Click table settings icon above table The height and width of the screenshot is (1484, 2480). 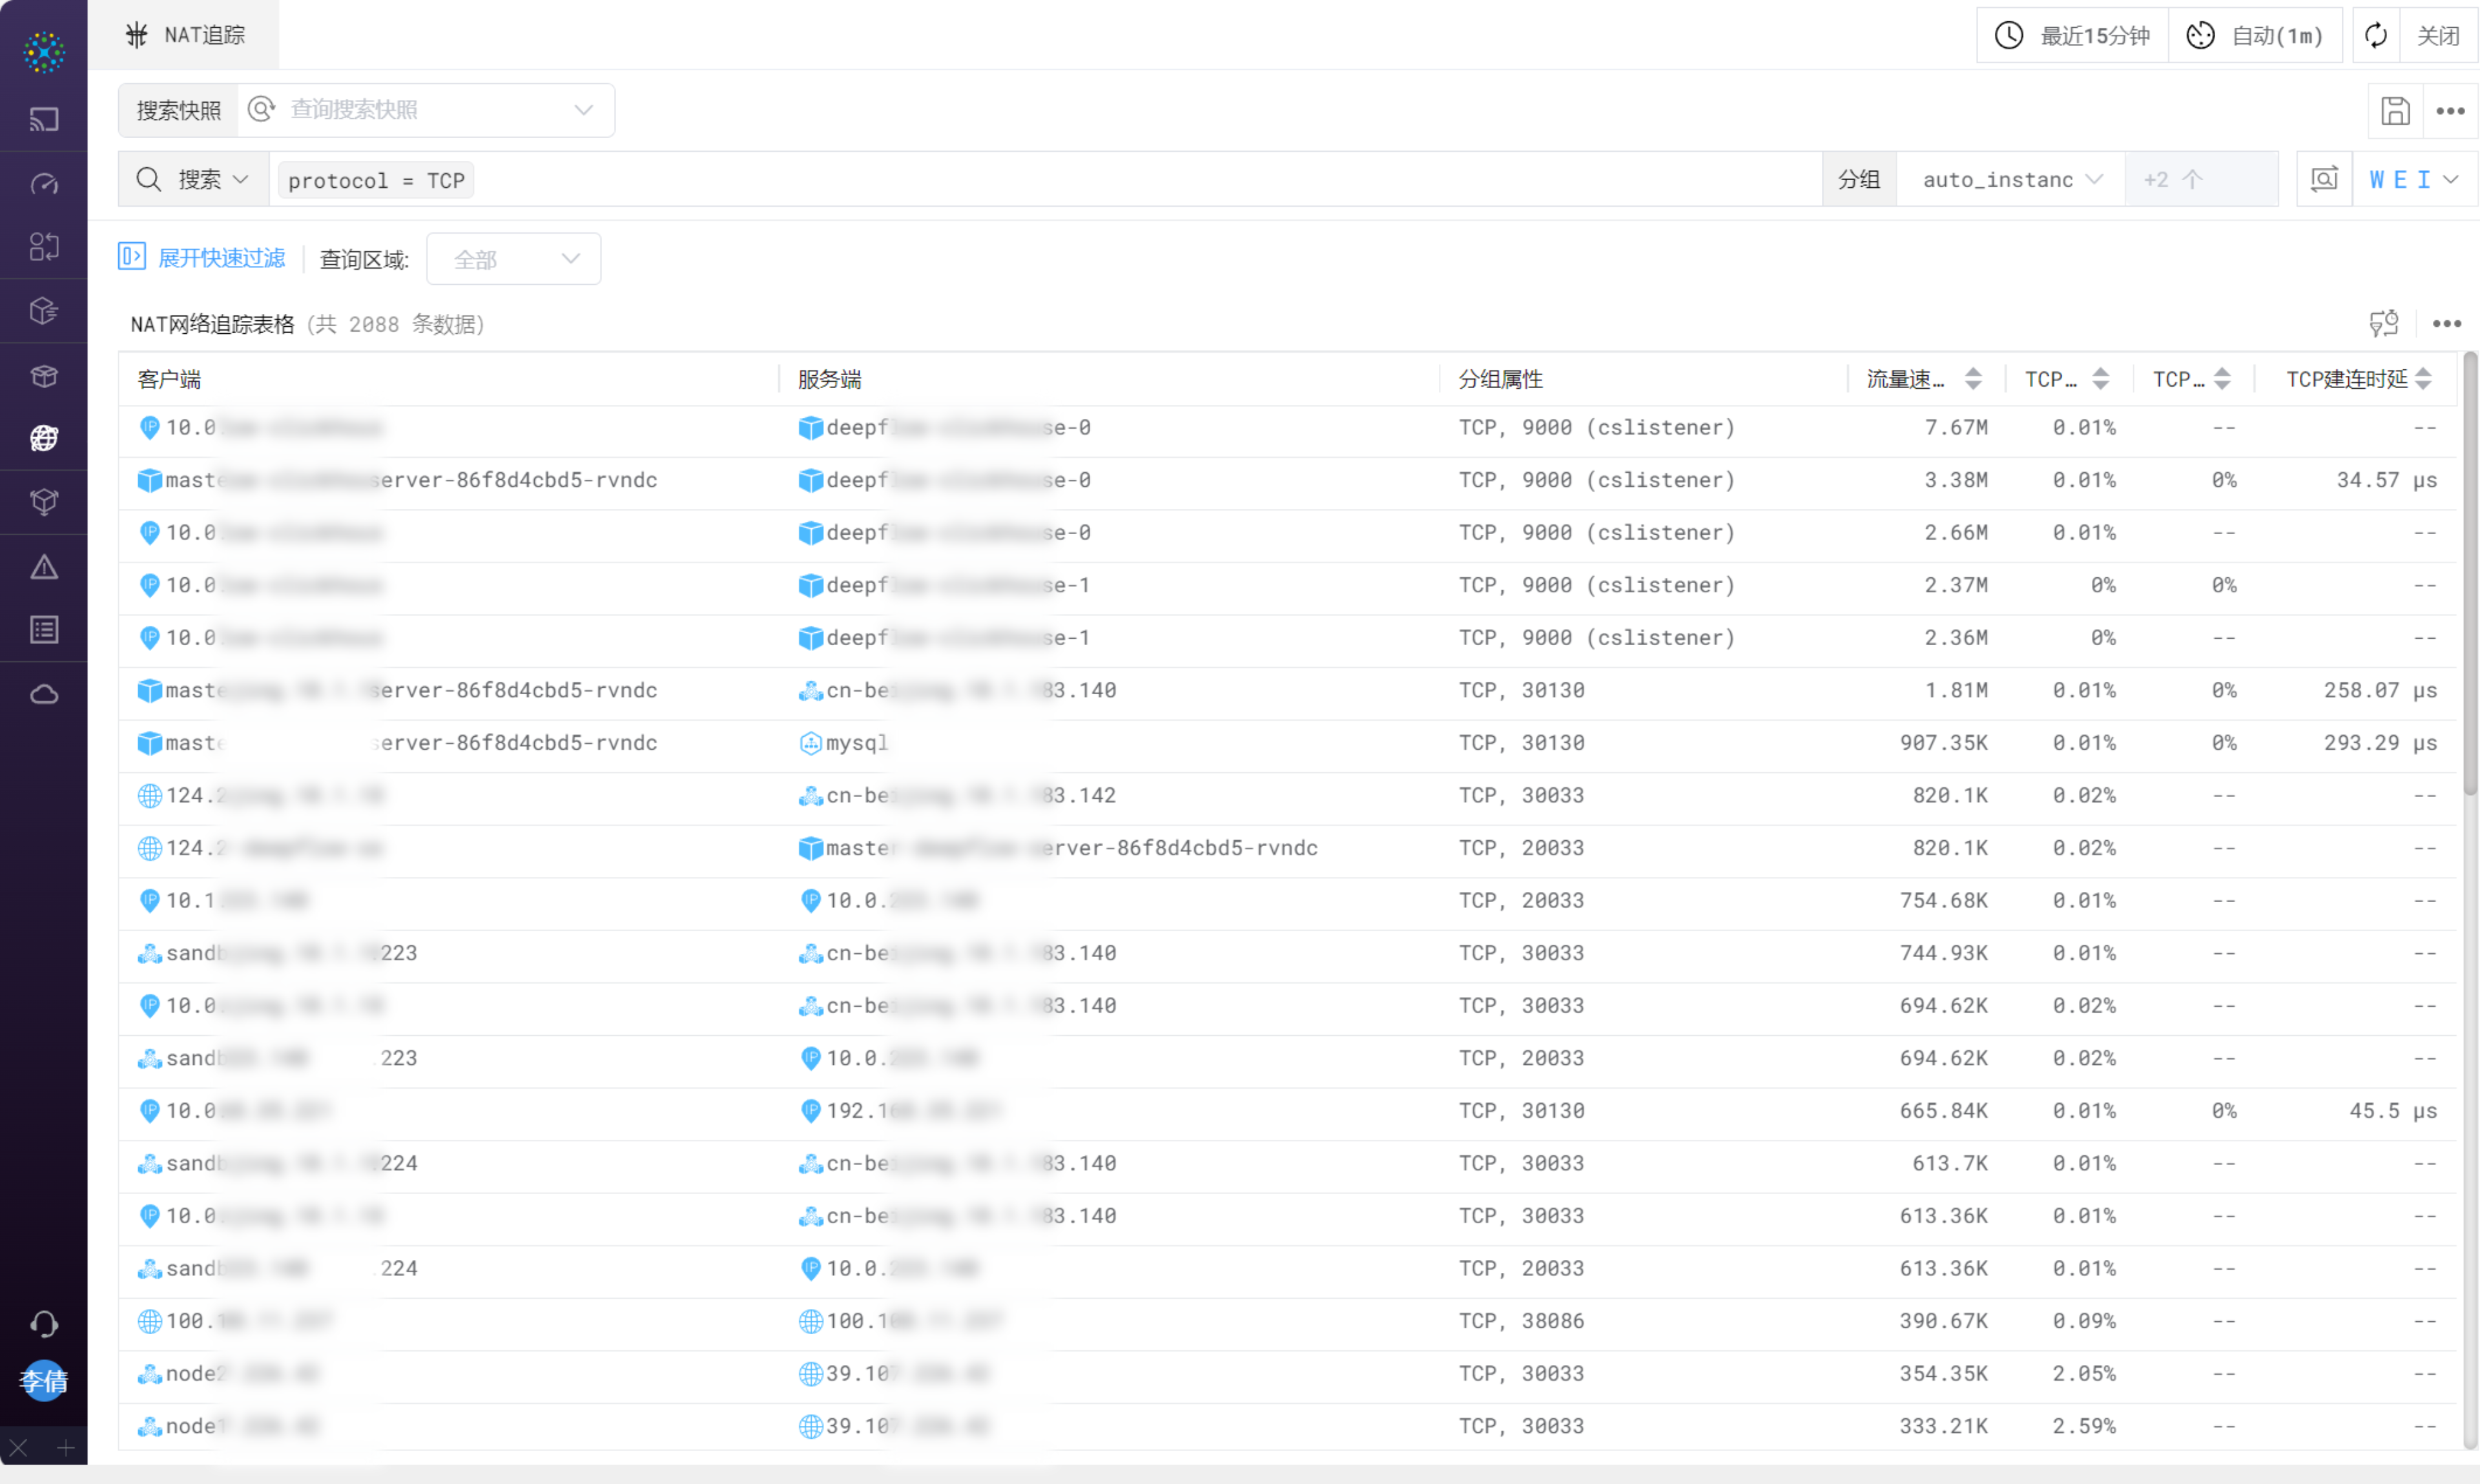click(x=2384, y=323)
